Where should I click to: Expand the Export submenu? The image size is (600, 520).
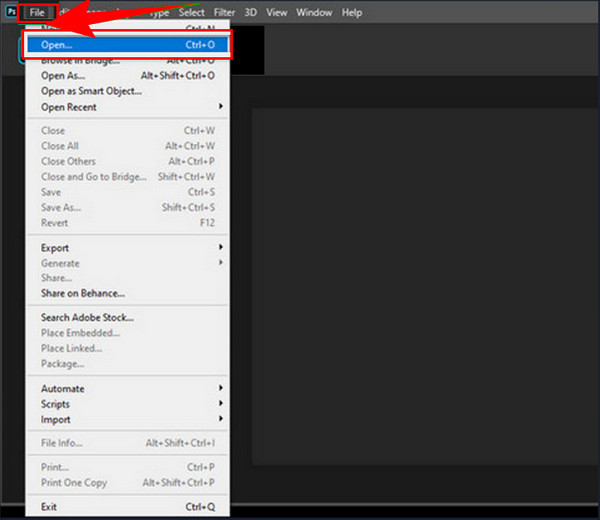[127, 248]
